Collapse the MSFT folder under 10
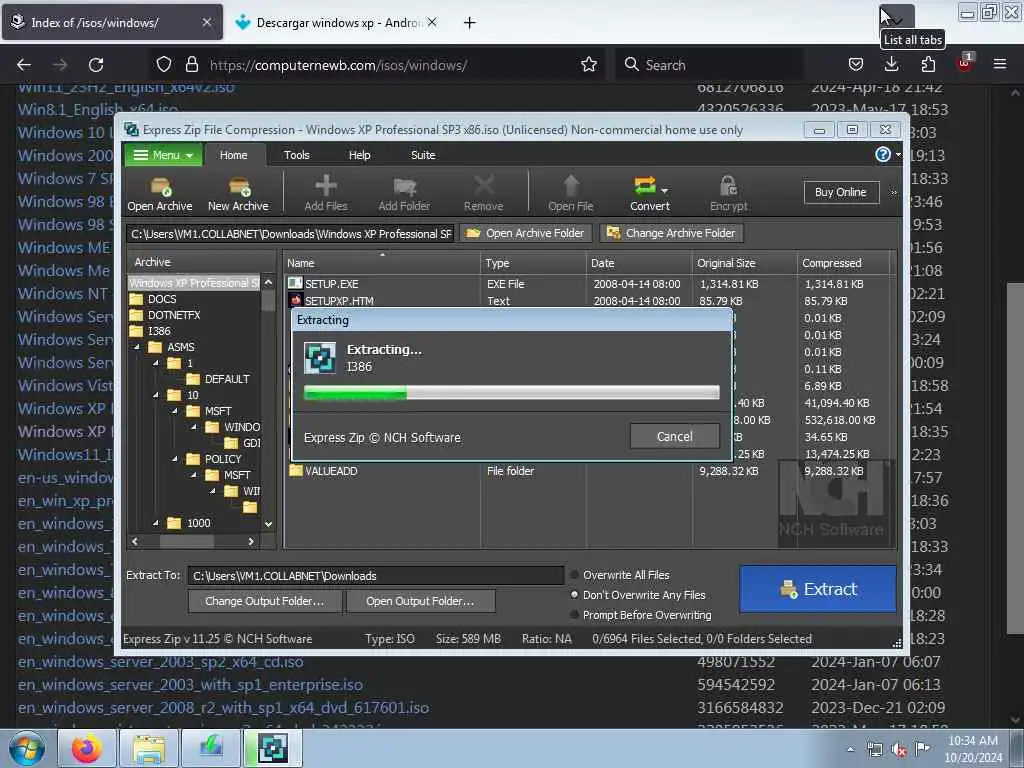Screen dimensions: 1024x768 point(174,411)
